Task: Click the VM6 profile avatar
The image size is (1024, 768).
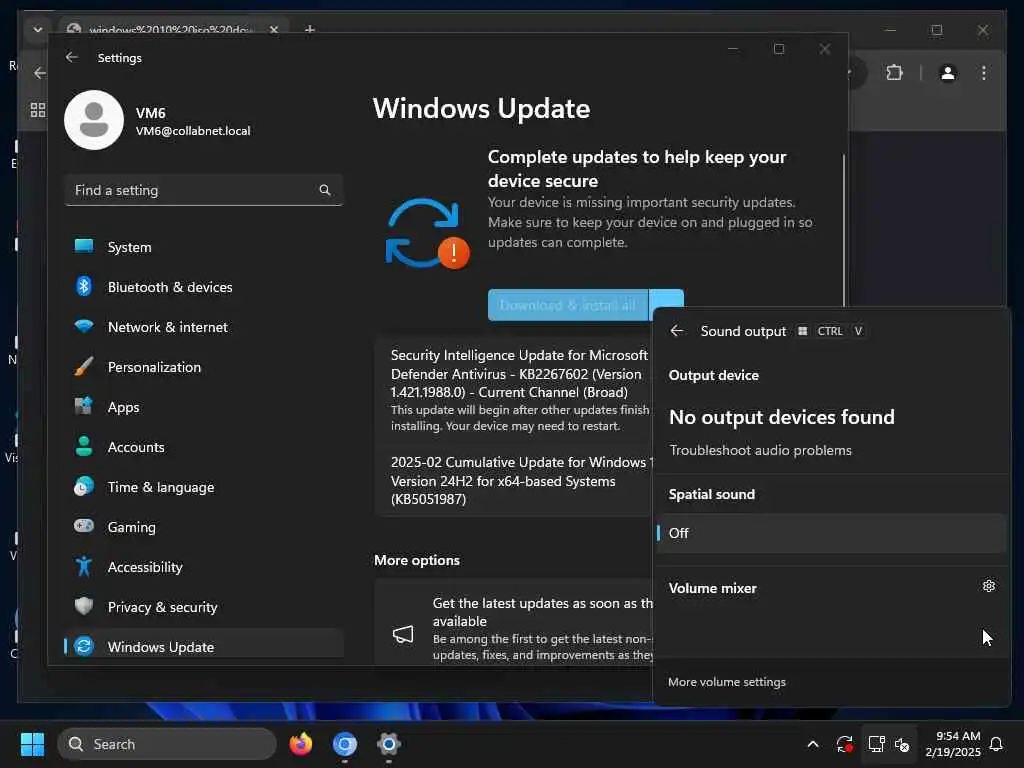Action: [94, 120]
